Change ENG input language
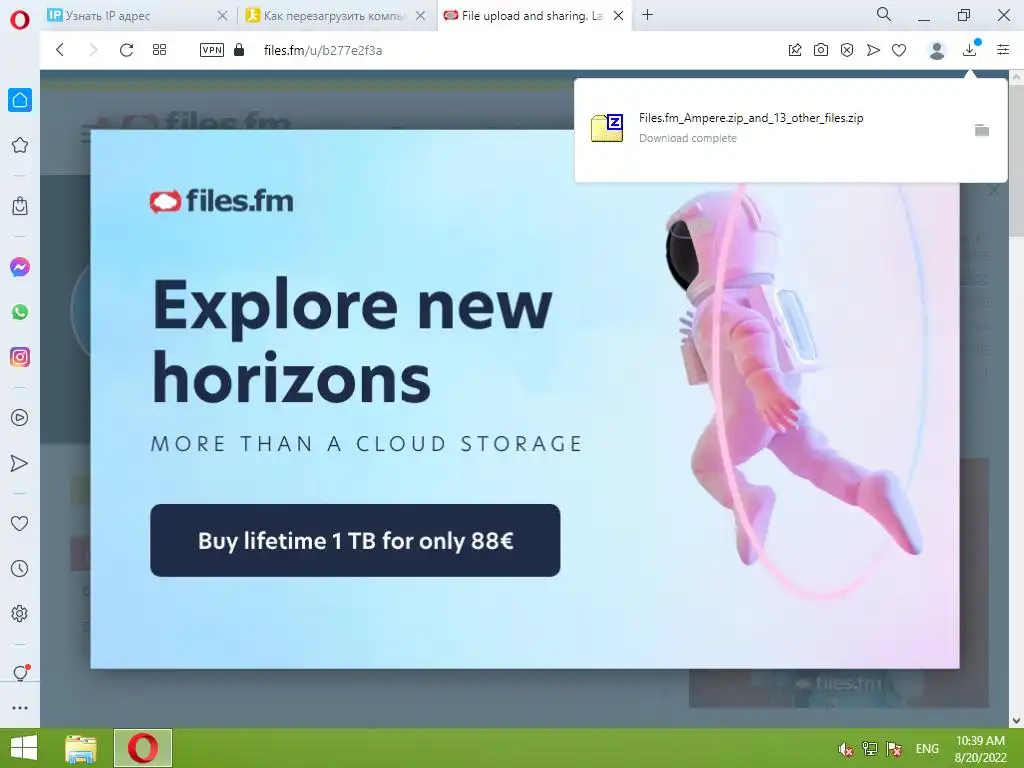The width and height of the screenshot is (1024, 768). pyautogui.click(x=927, y=749)
